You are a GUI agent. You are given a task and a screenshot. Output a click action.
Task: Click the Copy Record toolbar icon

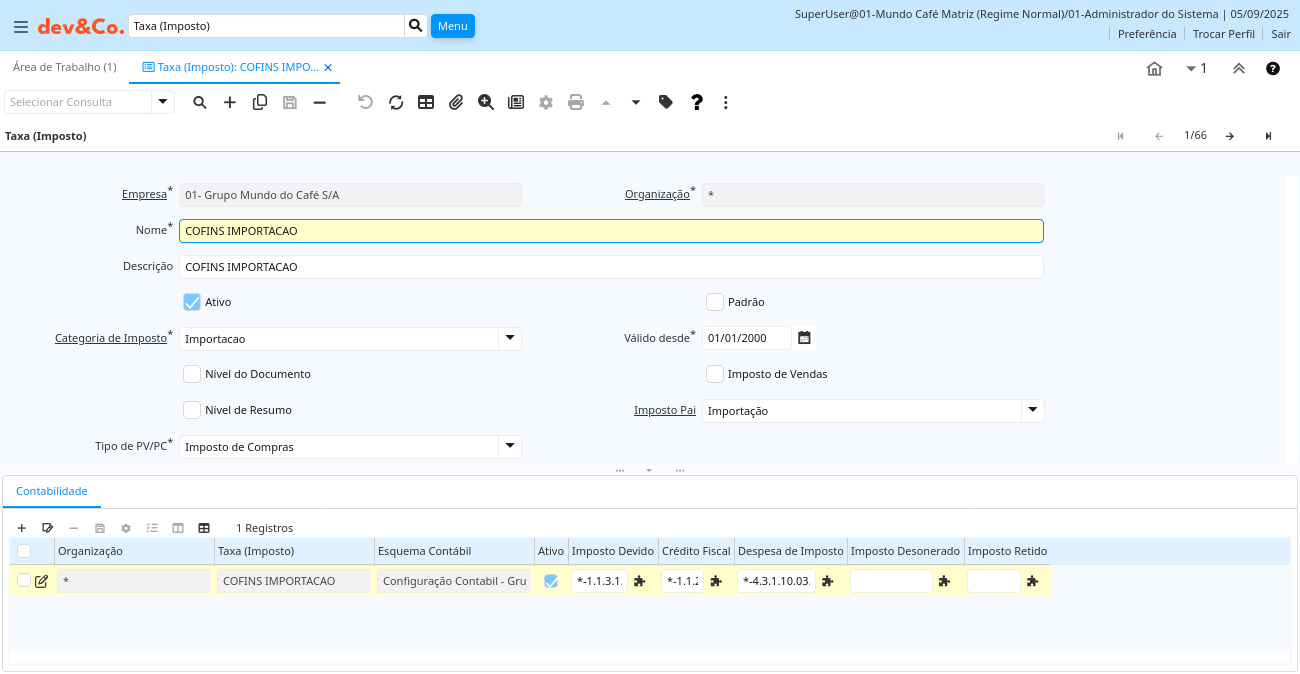tap(260, 102)
